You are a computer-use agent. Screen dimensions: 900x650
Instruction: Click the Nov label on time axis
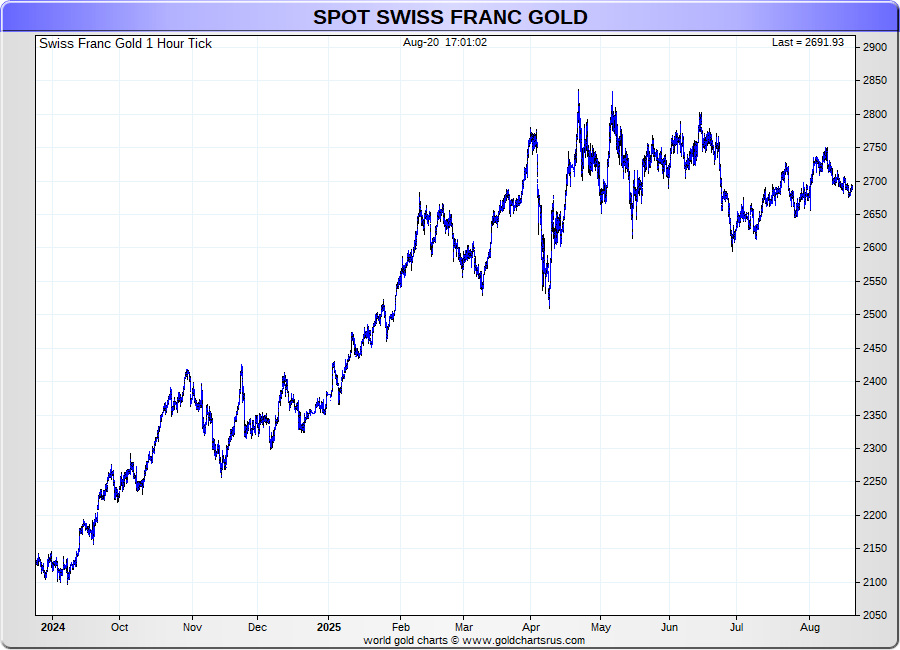point(192,627)
